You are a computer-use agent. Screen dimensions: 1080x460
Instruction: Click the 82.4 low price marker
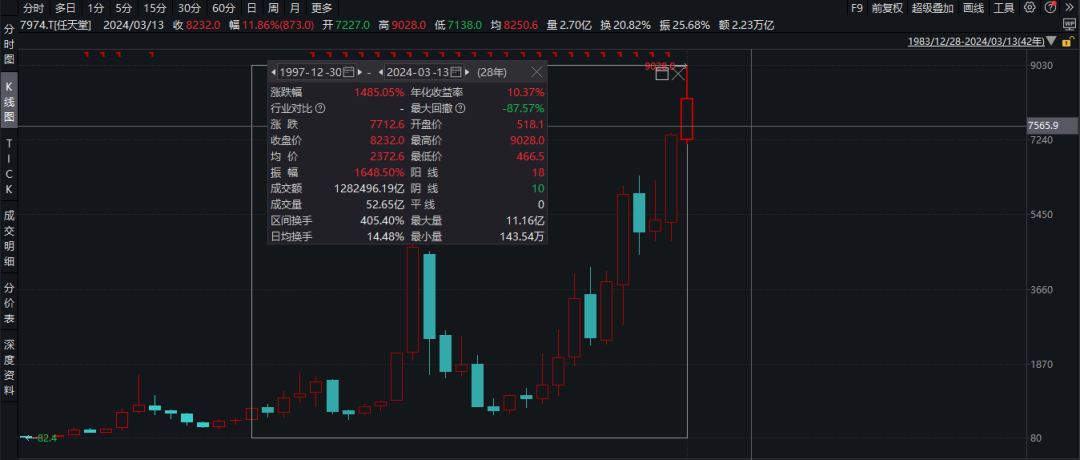pyautogui.click(x=47, y=438)
